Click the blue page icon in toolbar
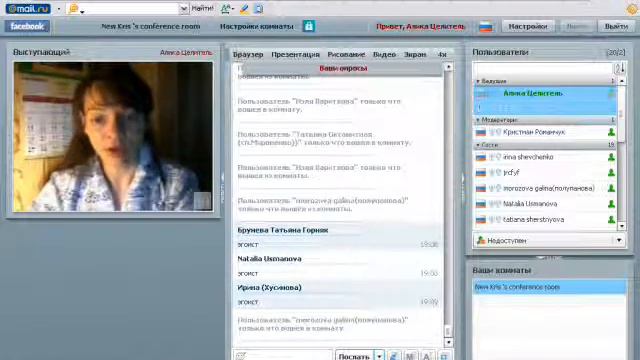Image resolution: width=640 pixels, height=360 pixels. 259,9
